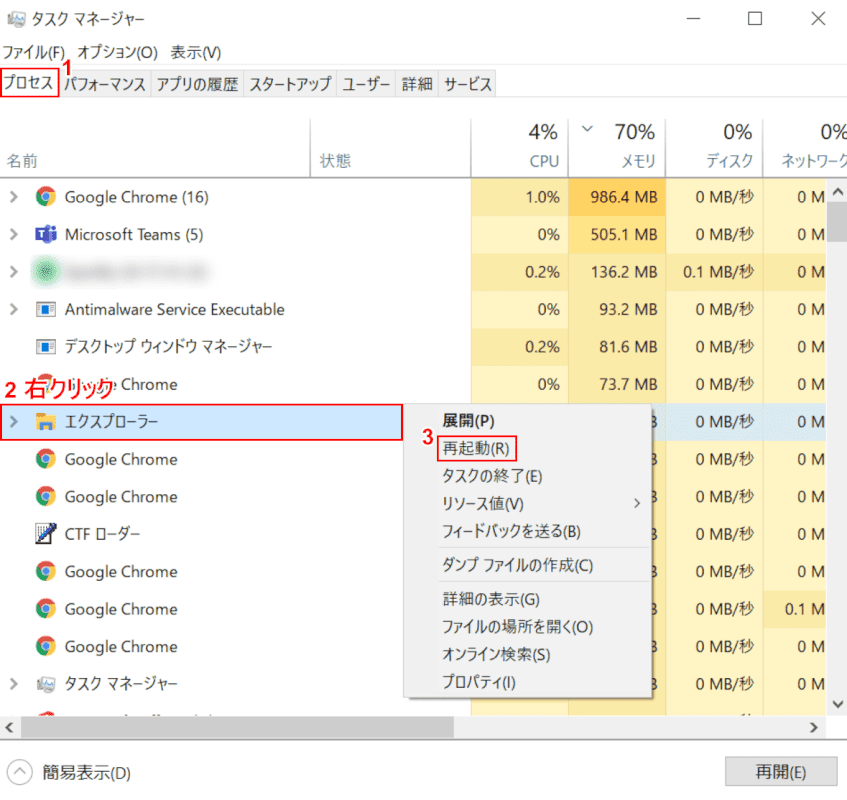Screen dimensions: 847x800
Task: Click the 986.4 MB memory cell
Action: (x=617, y=197)
